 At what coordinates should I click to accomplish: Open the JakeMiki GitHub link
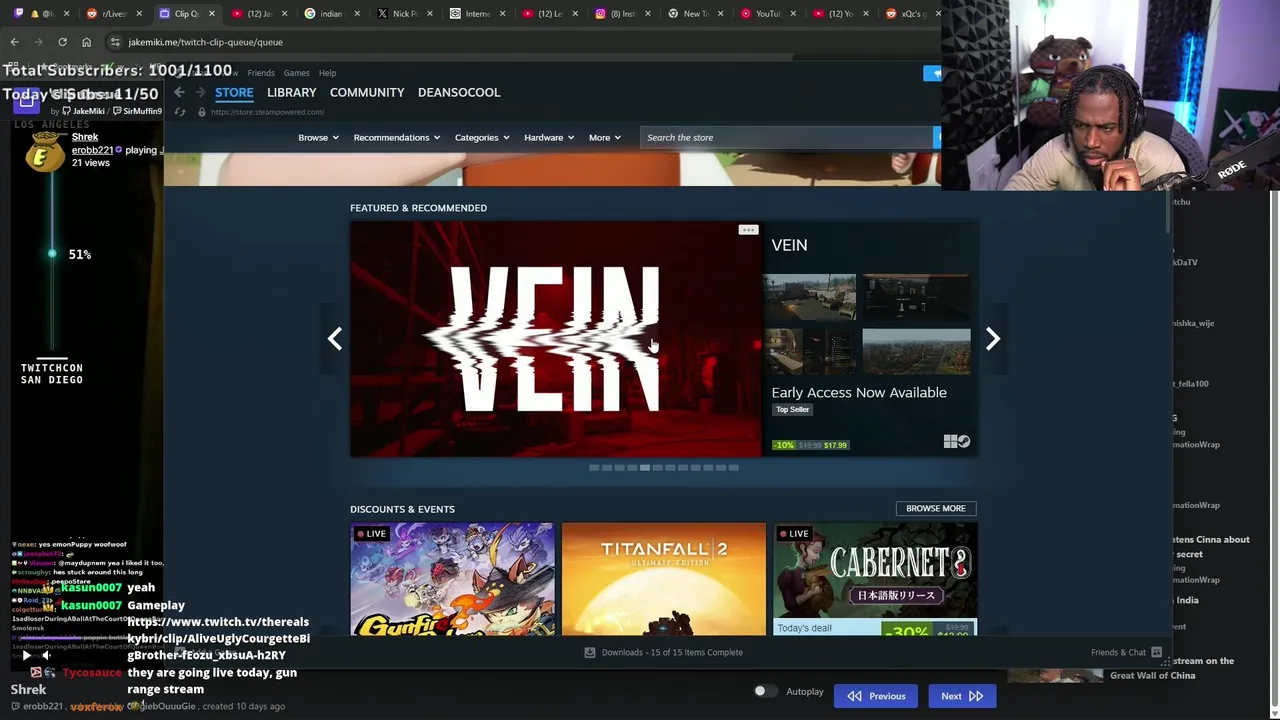(83, 111)
